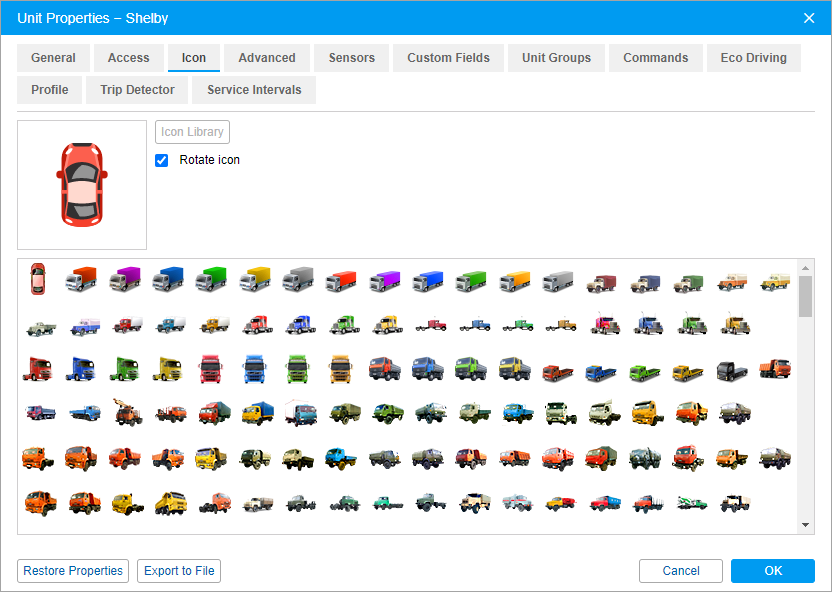Cancel the unit properties changes

[x=681, y=571]
